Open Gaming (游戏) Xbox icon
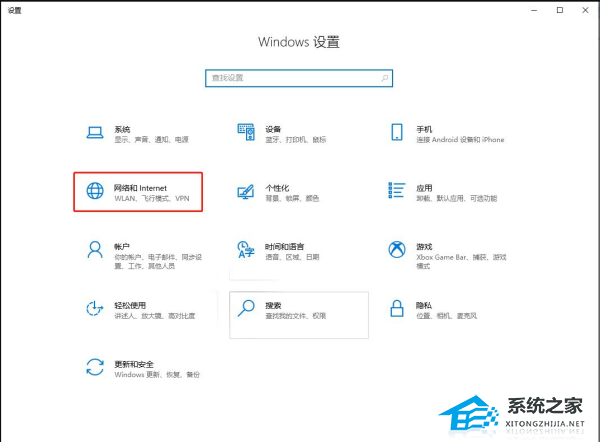 coord(397,250)
